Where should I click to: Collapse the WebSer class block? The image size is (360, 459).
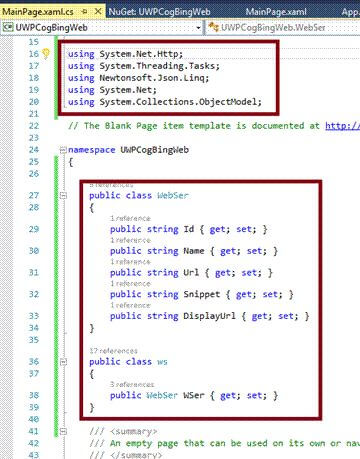(63, 196)
